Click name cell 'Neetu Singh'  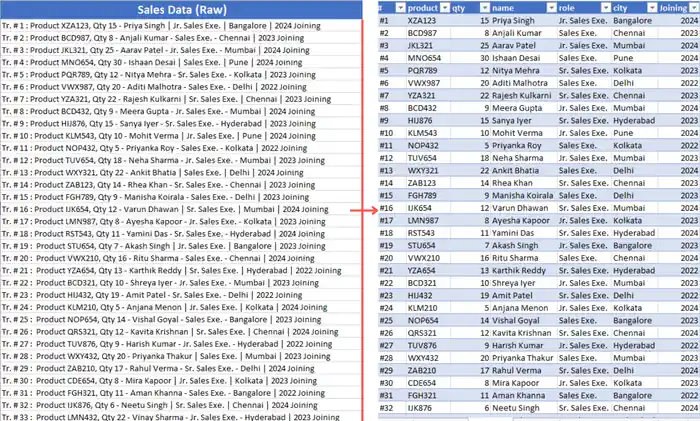(x=524, y=408)
